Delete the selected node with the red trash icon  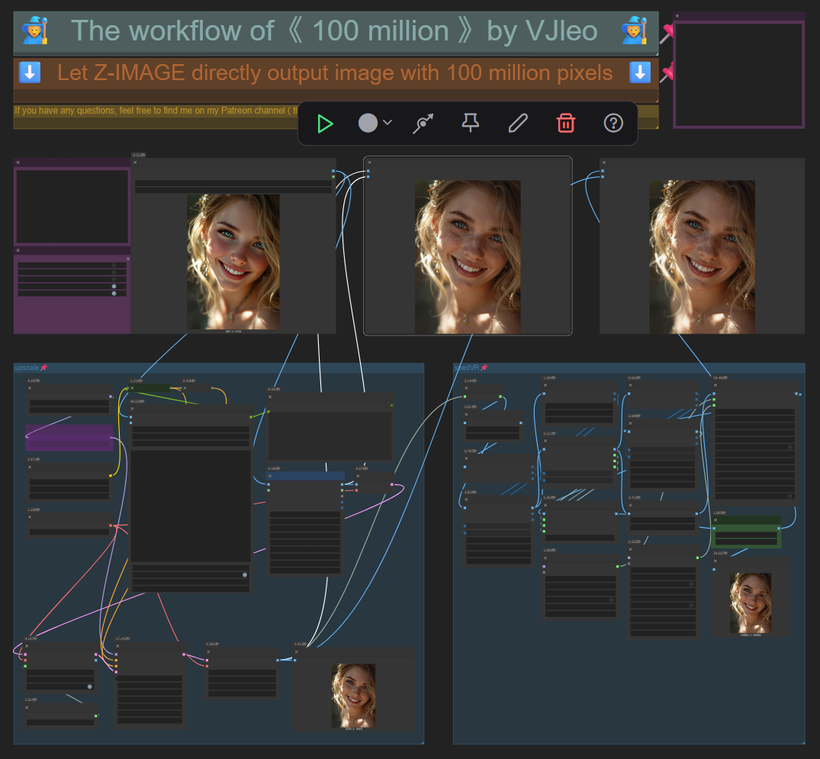coord(566,123)
